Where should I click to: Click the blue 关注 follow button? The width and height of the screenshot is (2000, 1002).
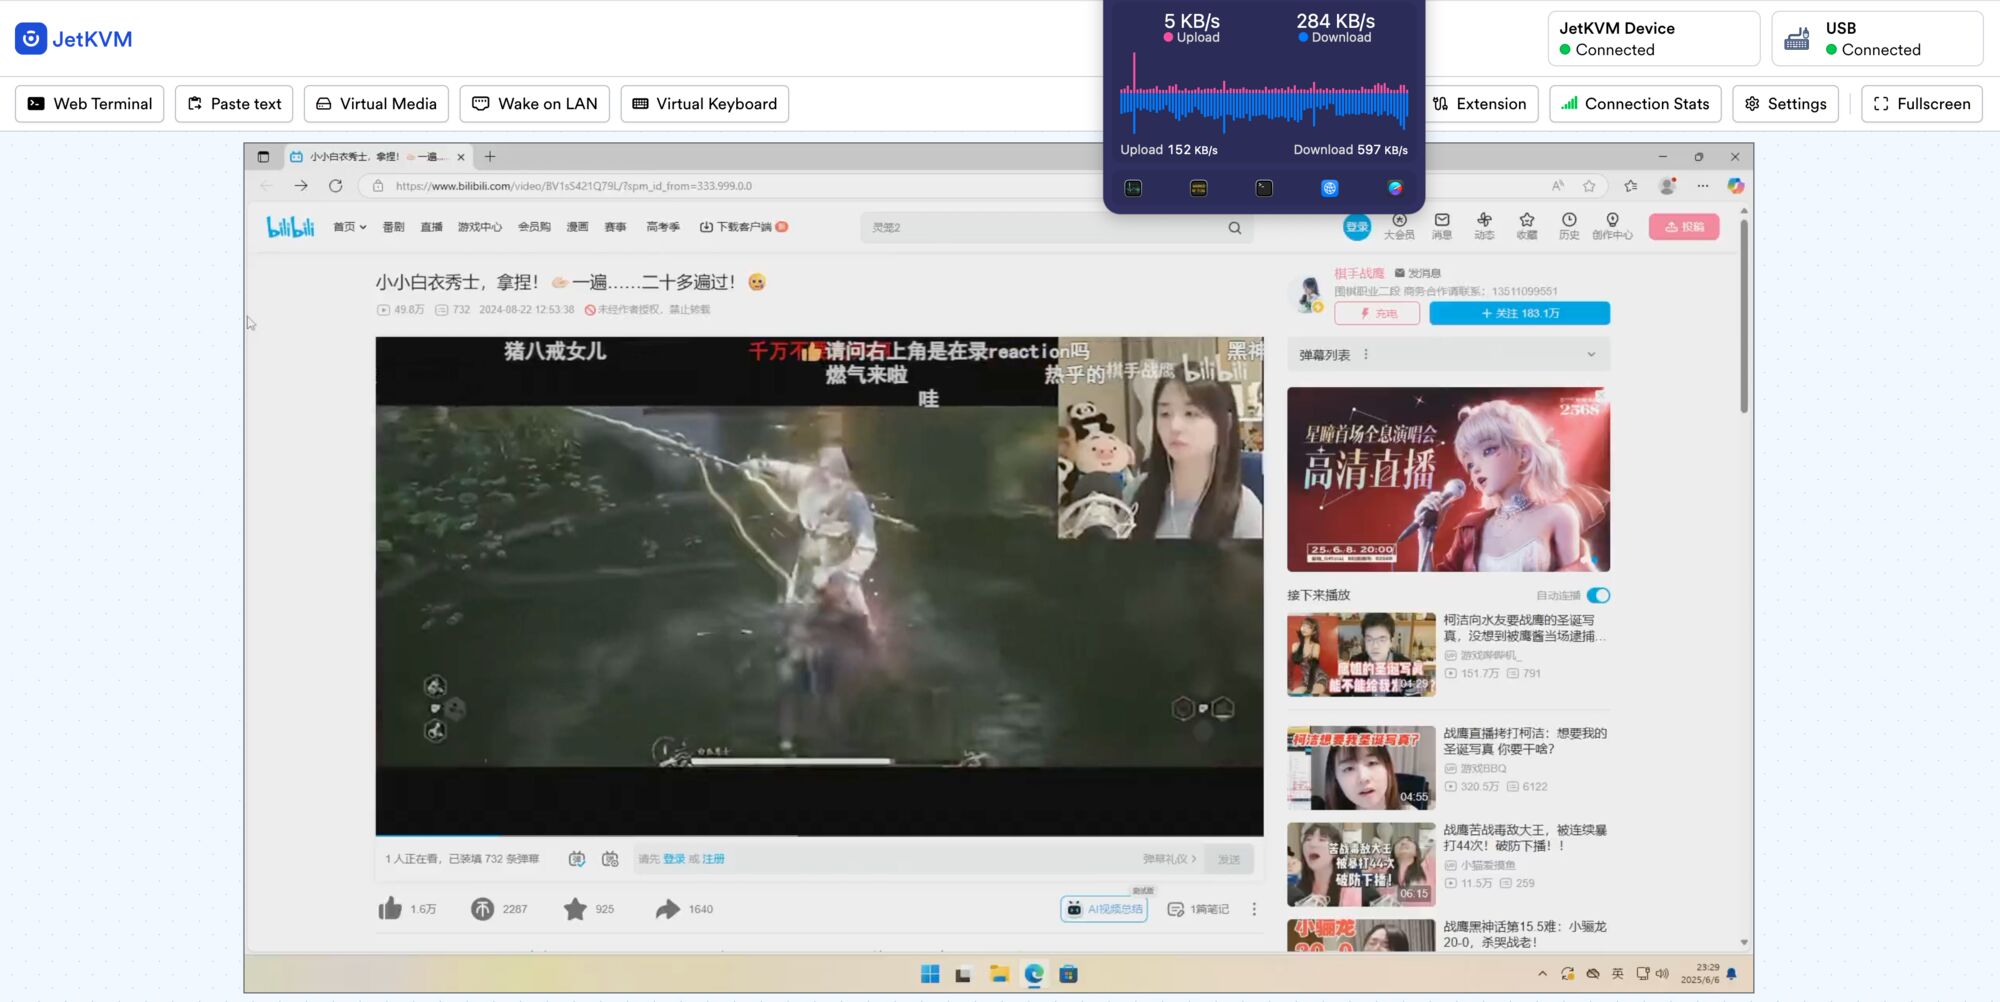(1520, 313)
